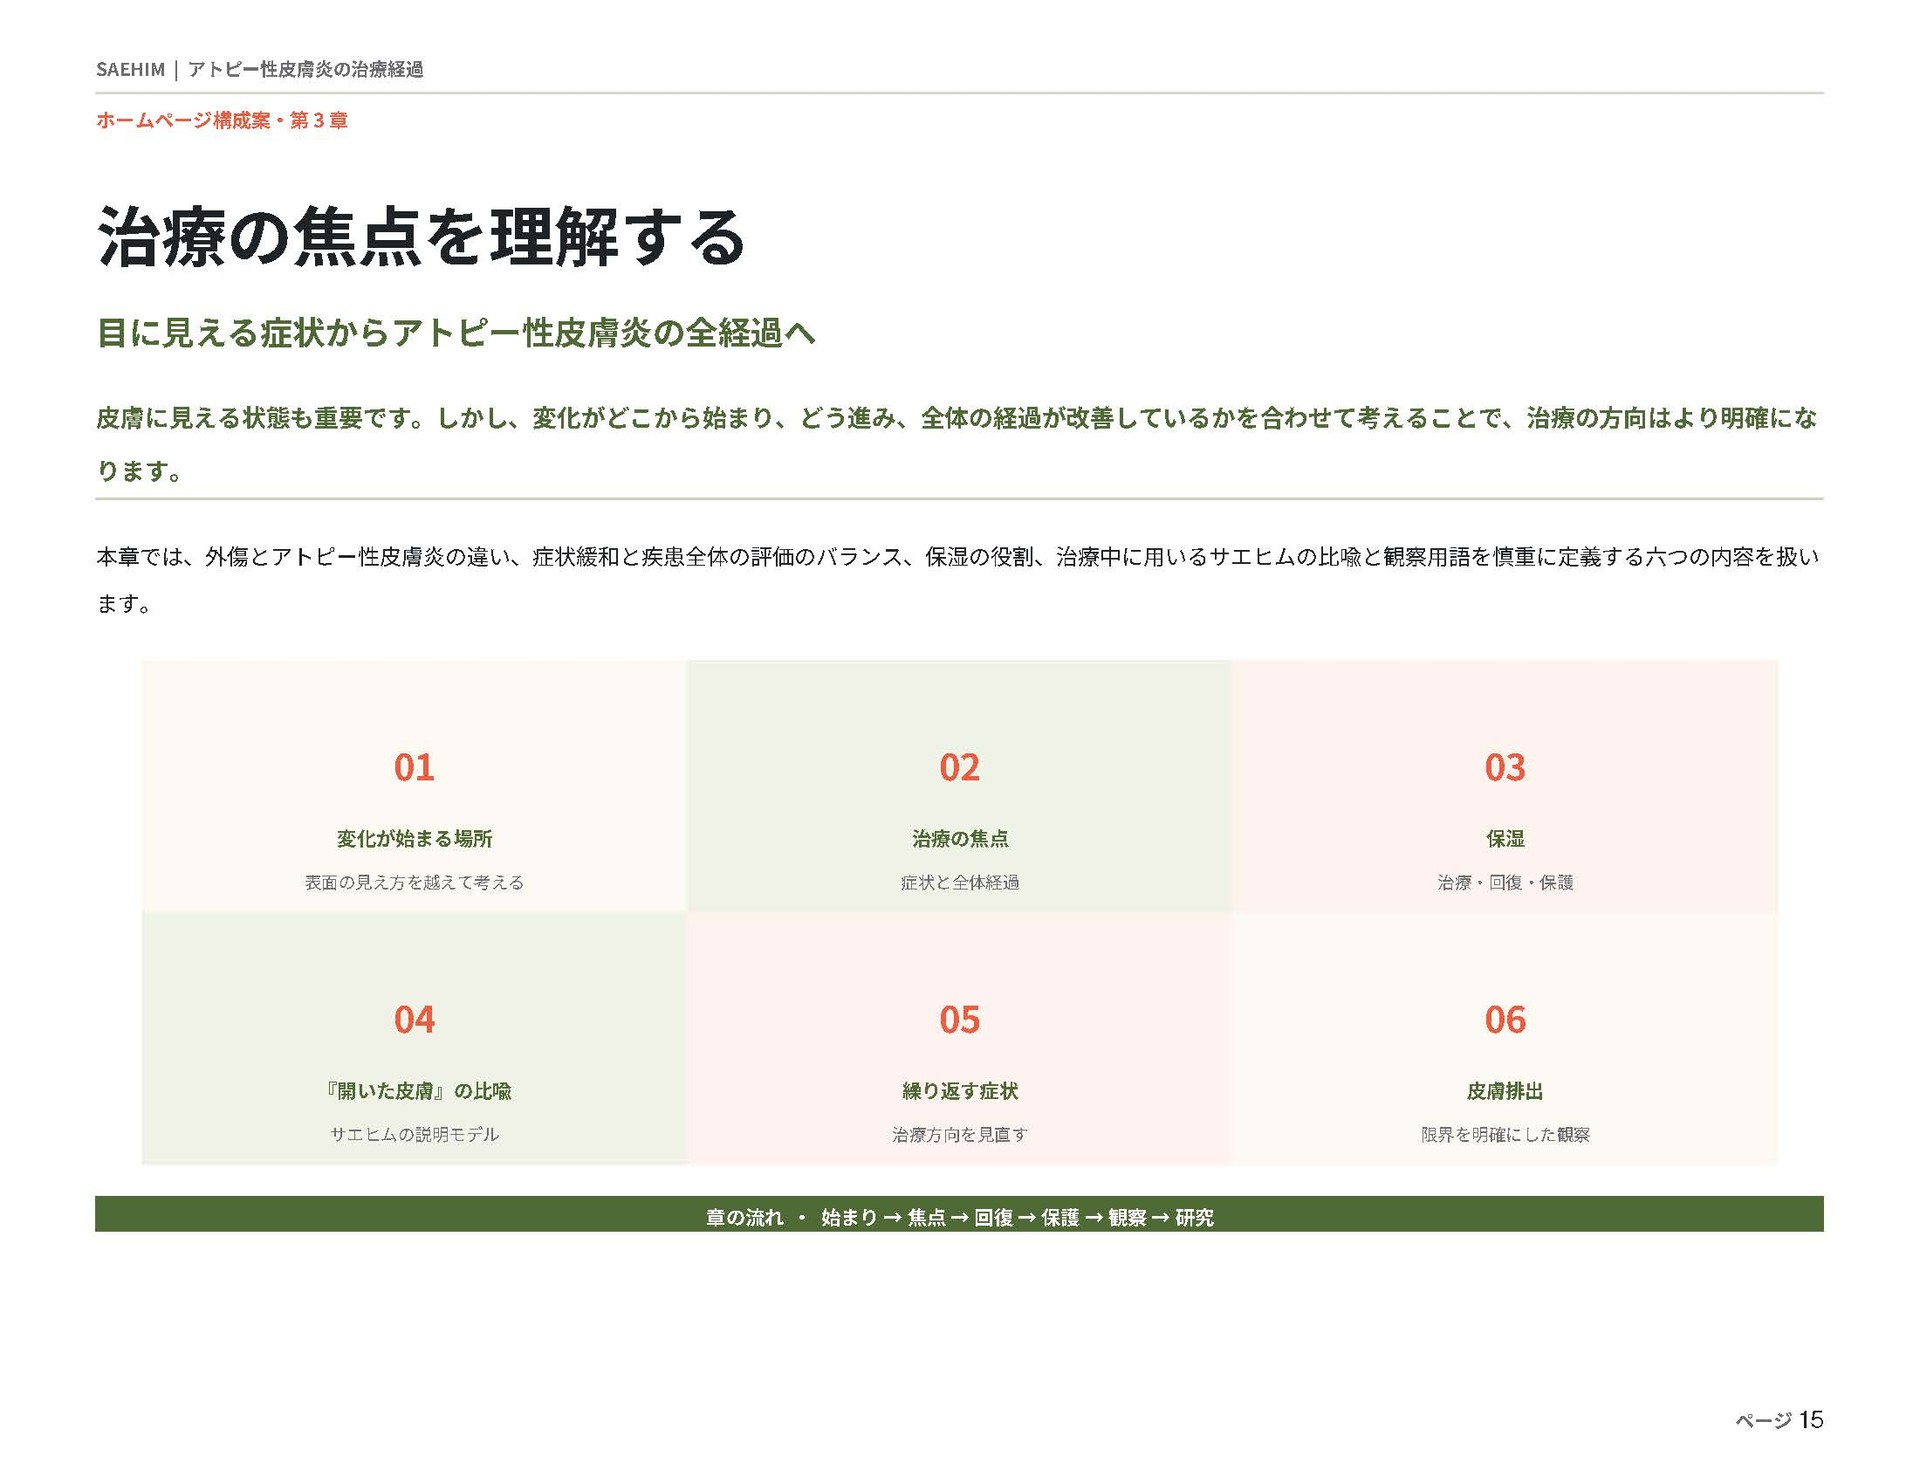Click the red ホームページ構成案・第3章 label

pyautogui.click(x=222, y=120)
